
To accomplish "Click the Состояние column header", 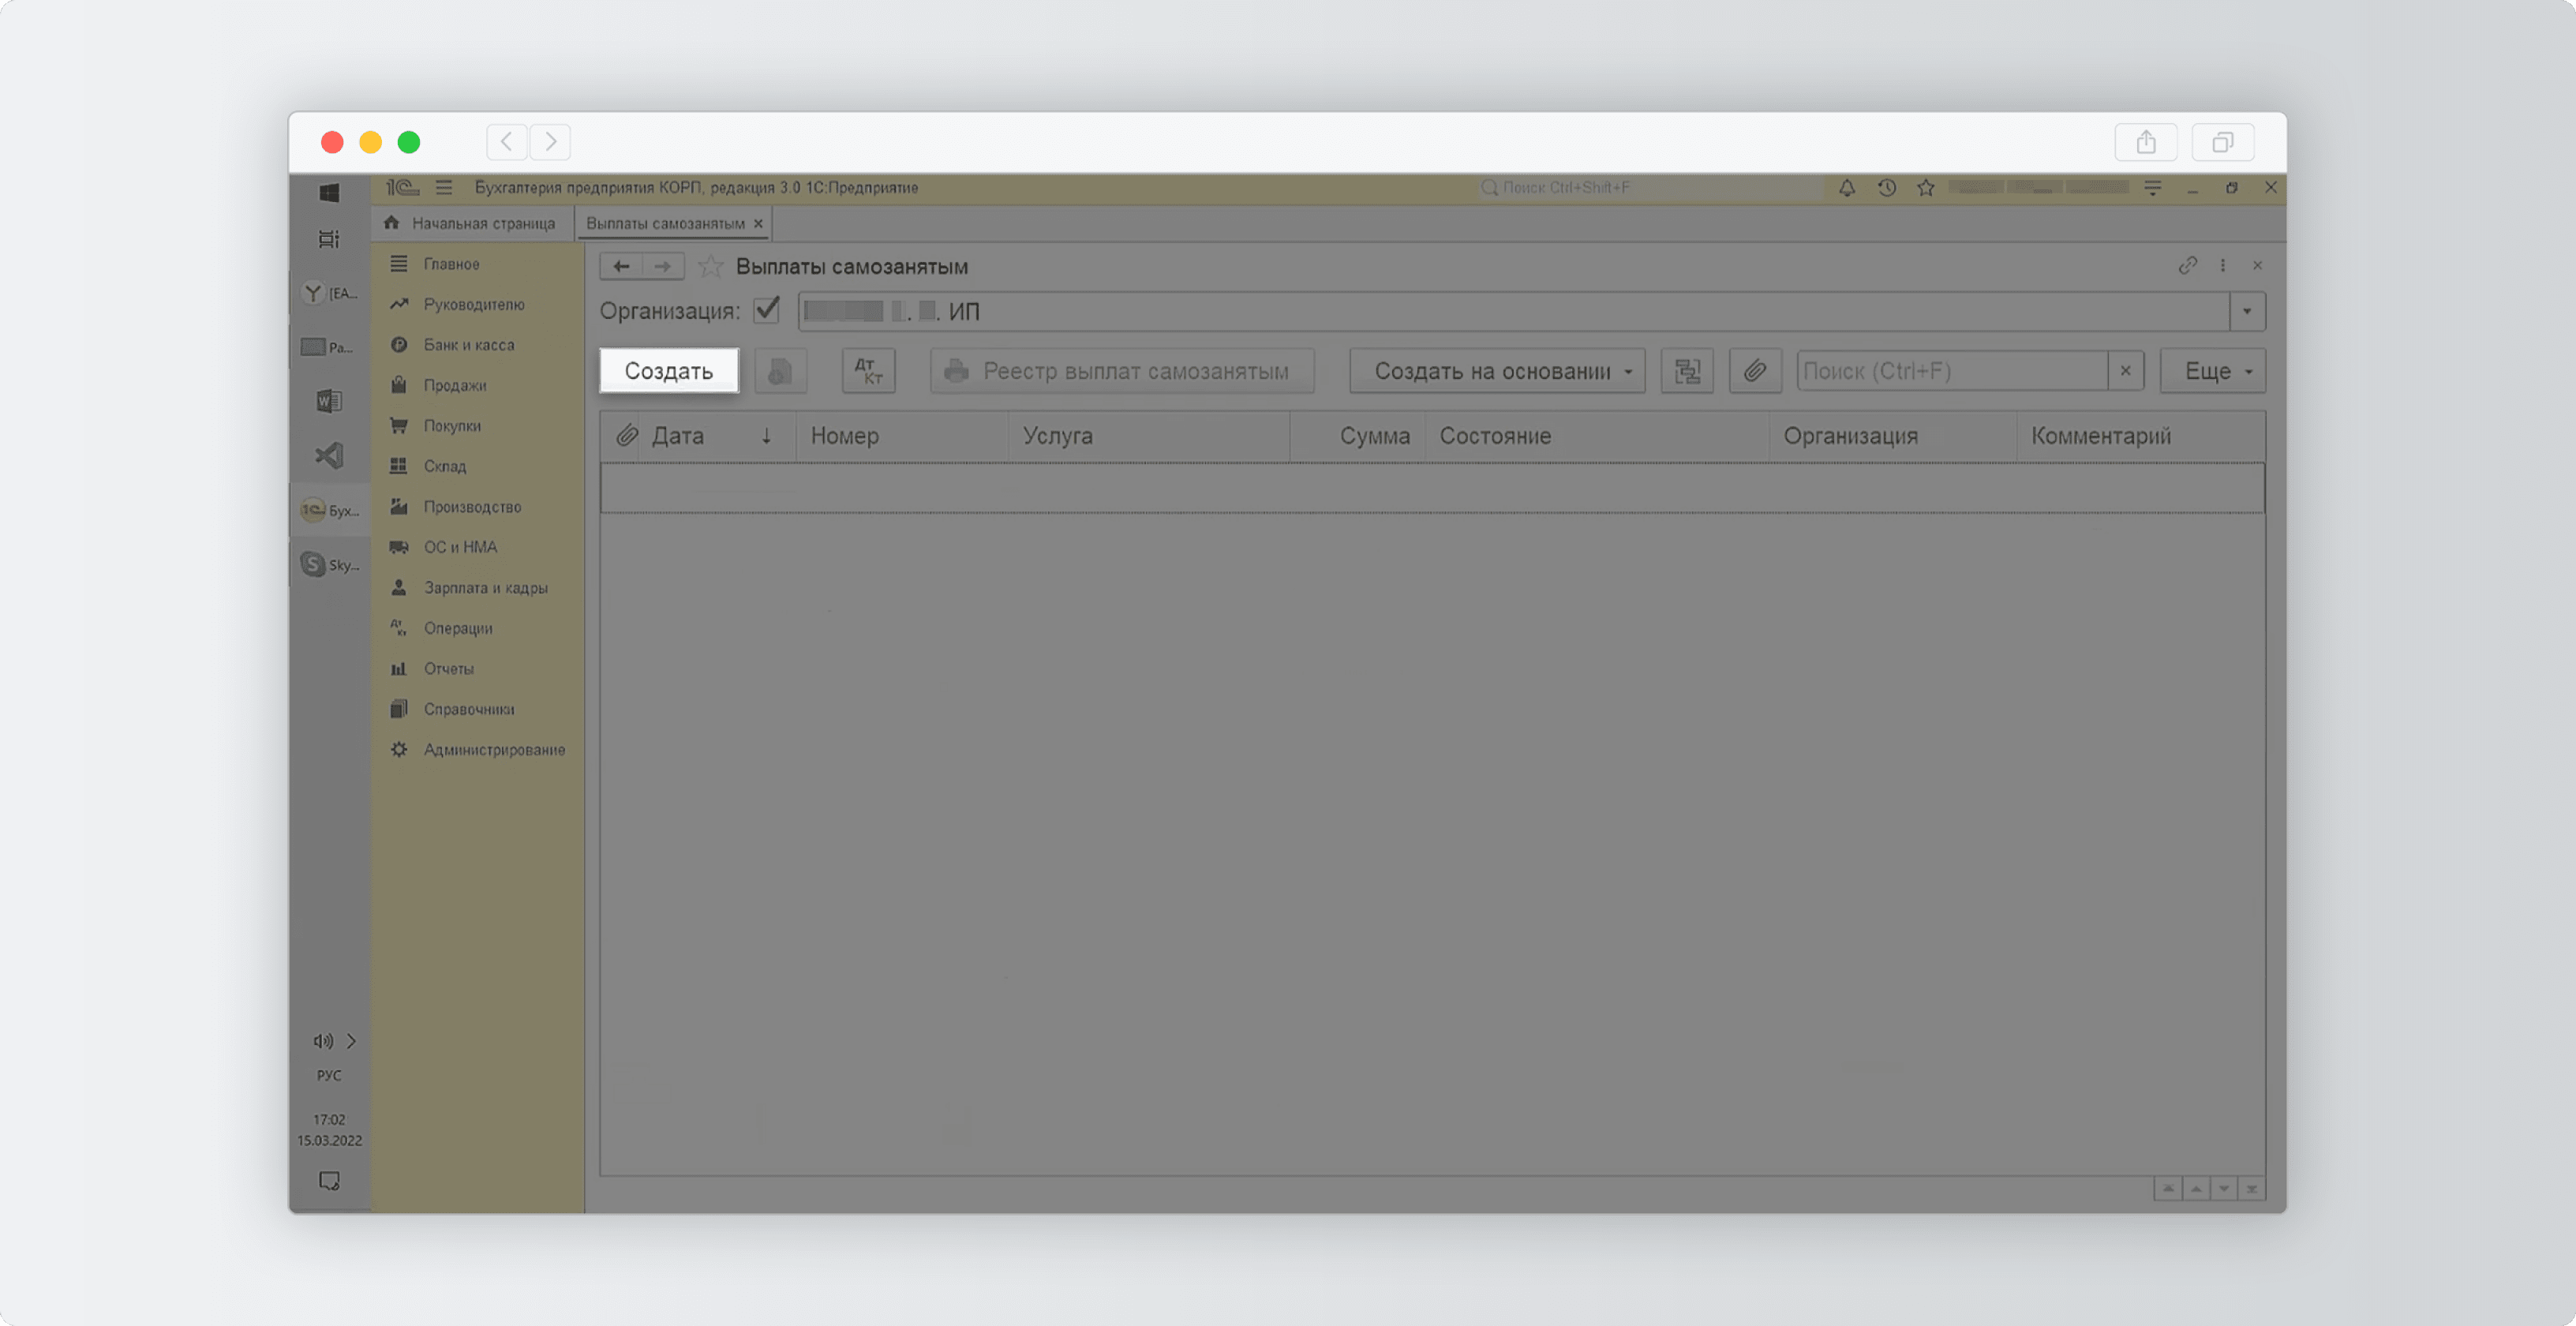I will pos(1597,436).
